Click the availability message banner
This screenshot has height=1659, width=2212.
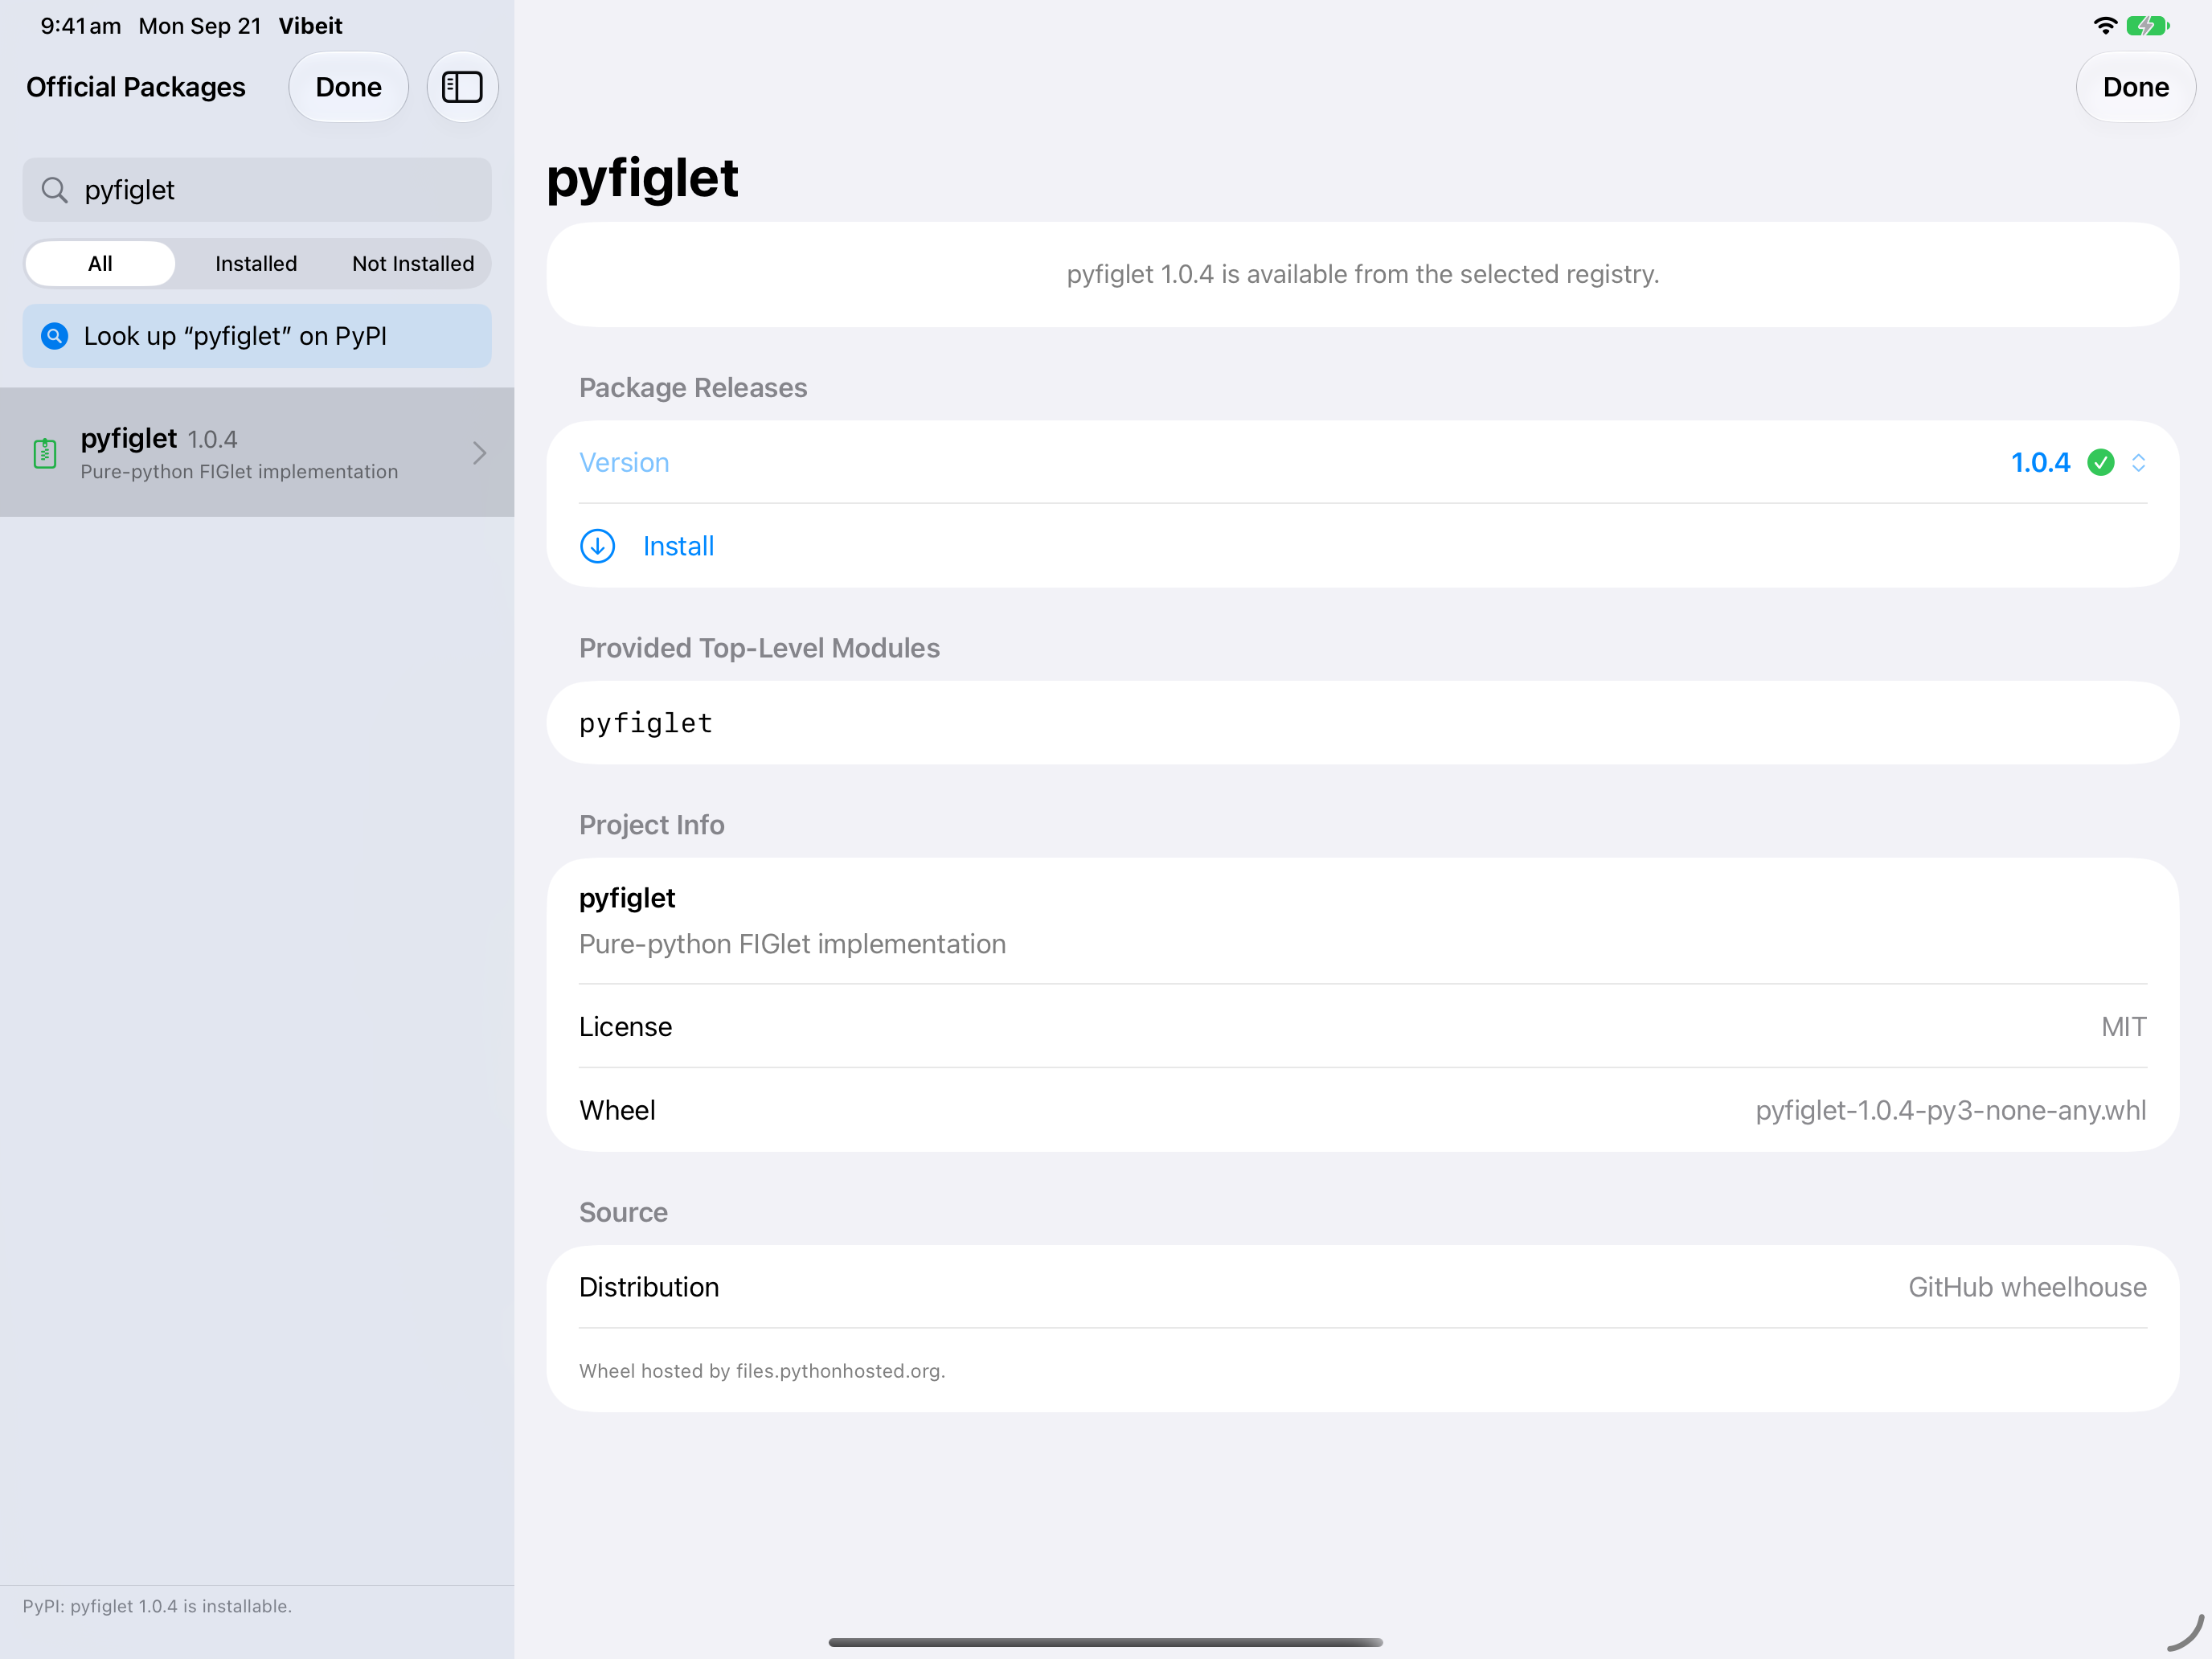point(1362,274)
